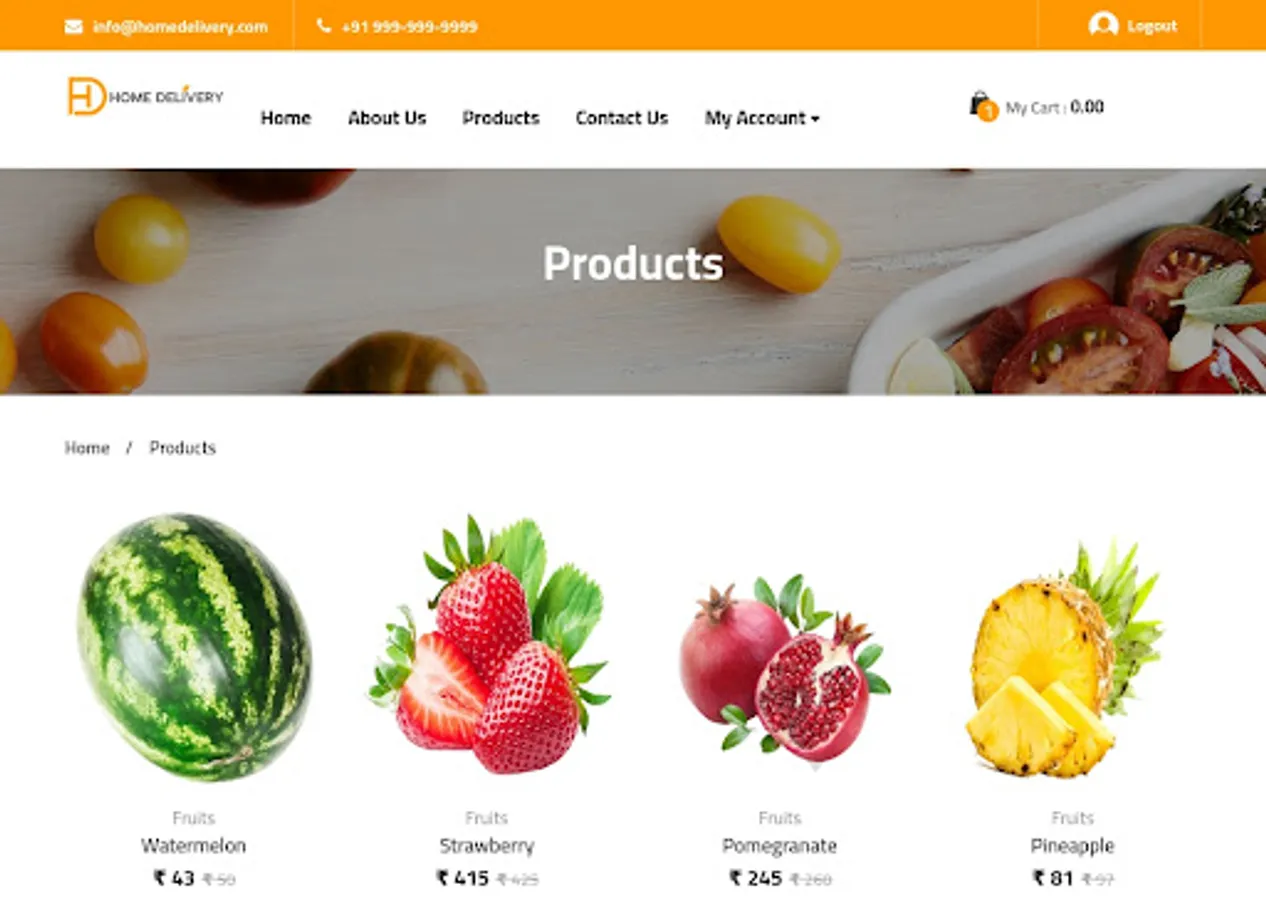Go to About Us page
Screen dimensions: 1266x900
click(387, 118)
